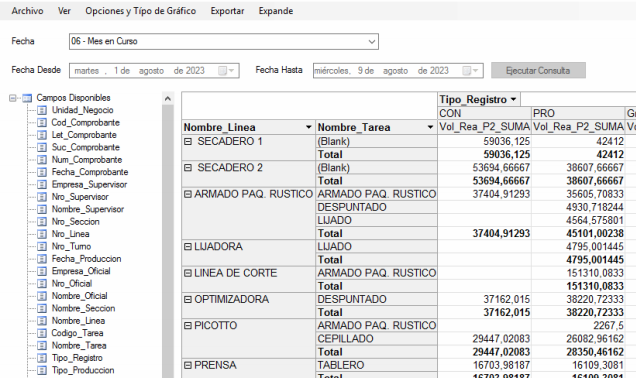Click the Nro_Turno field icon
Screen dimensions: 636x378
pyautogui.click(x=42, y=246)
